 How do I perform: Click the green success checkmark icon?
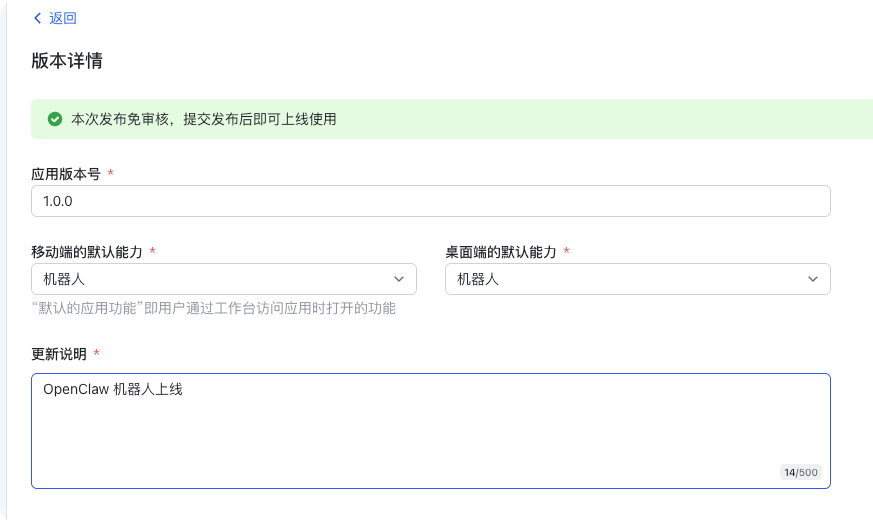(x=55, y=119)
